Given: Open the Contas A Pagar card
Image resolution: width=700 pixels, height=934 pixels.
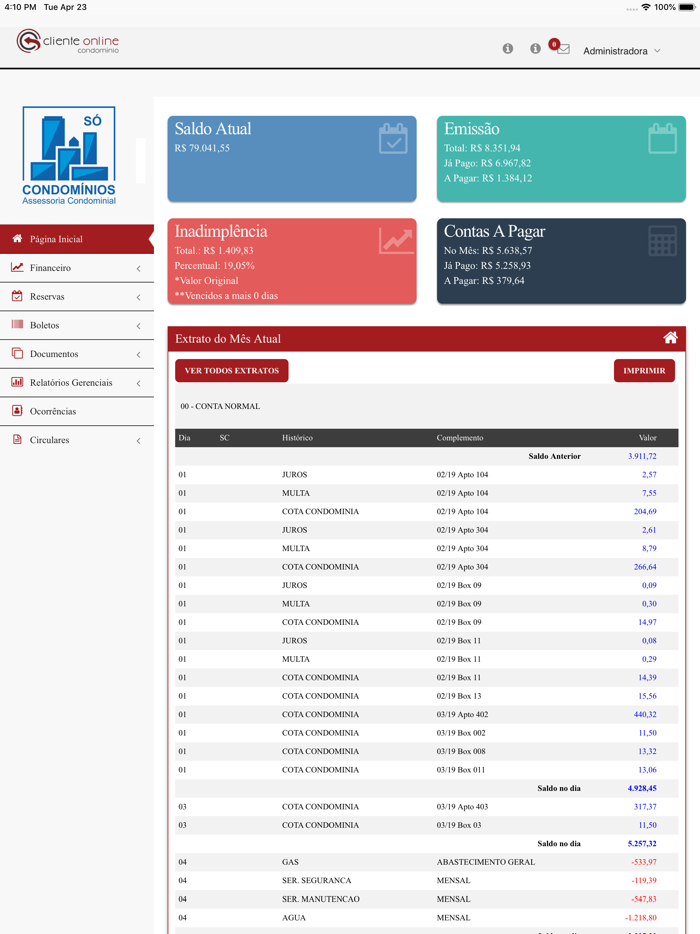Looking at the screenshot, I should [561, 261].
